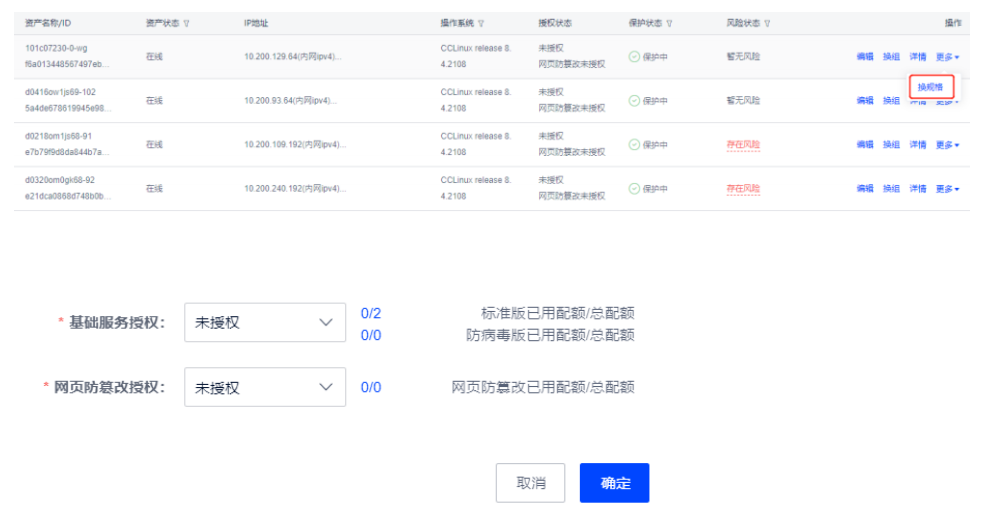Click protection check icon for d0218om1js68-91

tap(634, 145)
